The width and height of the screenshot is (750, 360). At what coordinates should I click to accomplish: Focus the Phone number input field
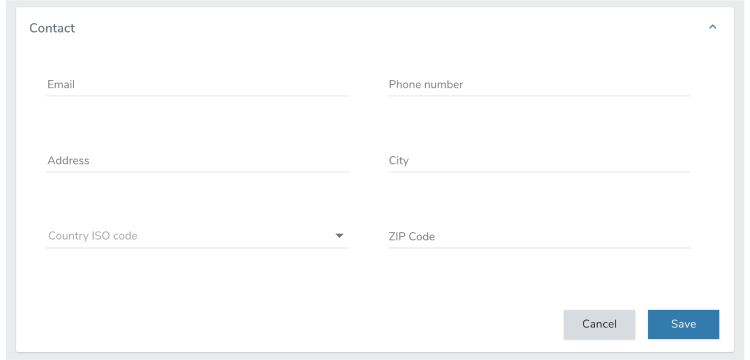(x=540, y=85)
